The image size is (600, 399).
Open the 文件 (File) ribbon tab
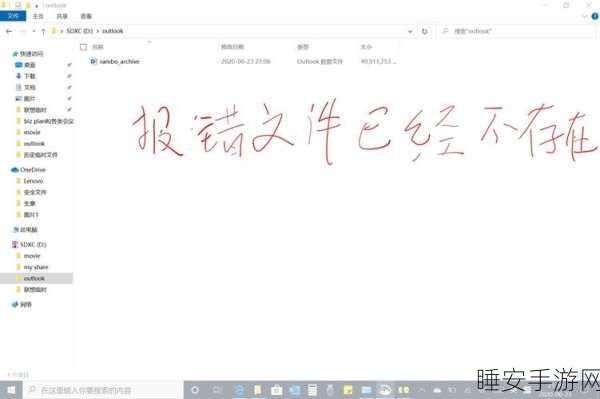[13, 16]
